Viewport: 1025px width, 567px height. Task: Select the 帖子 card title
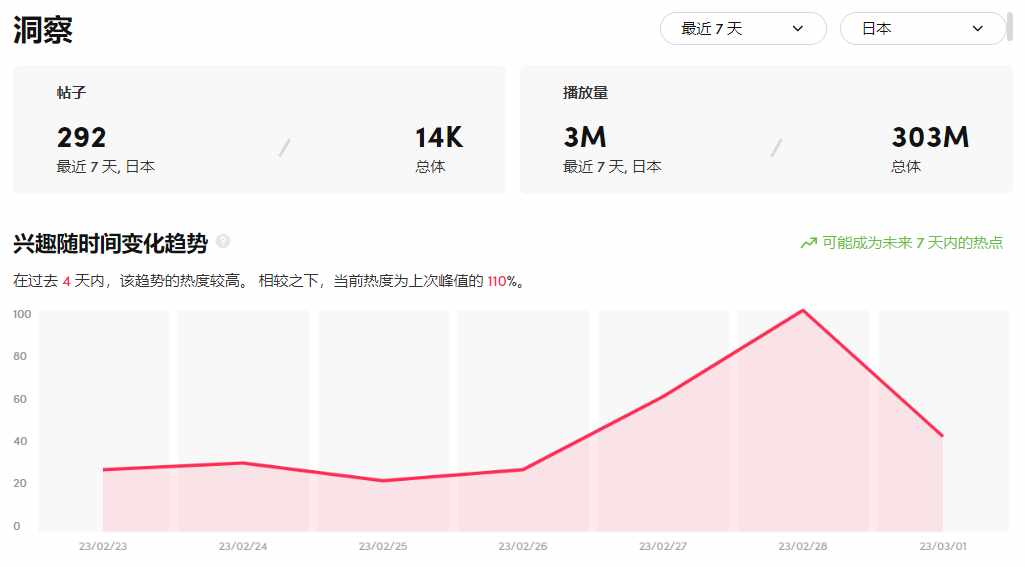coord(71,93)
